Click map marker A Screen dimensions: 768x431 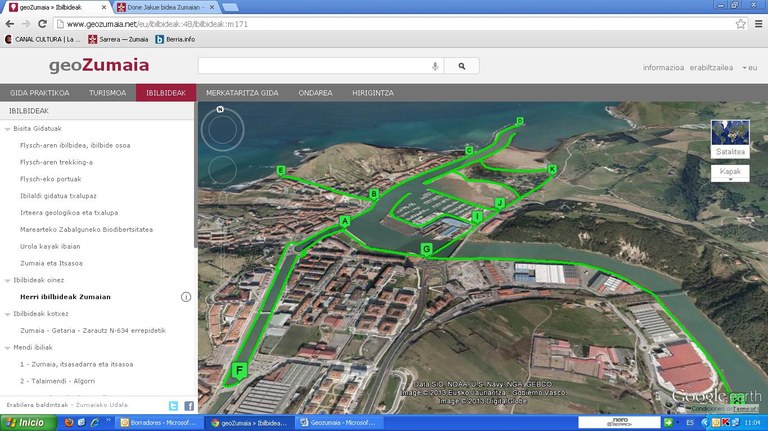(345, 221)
